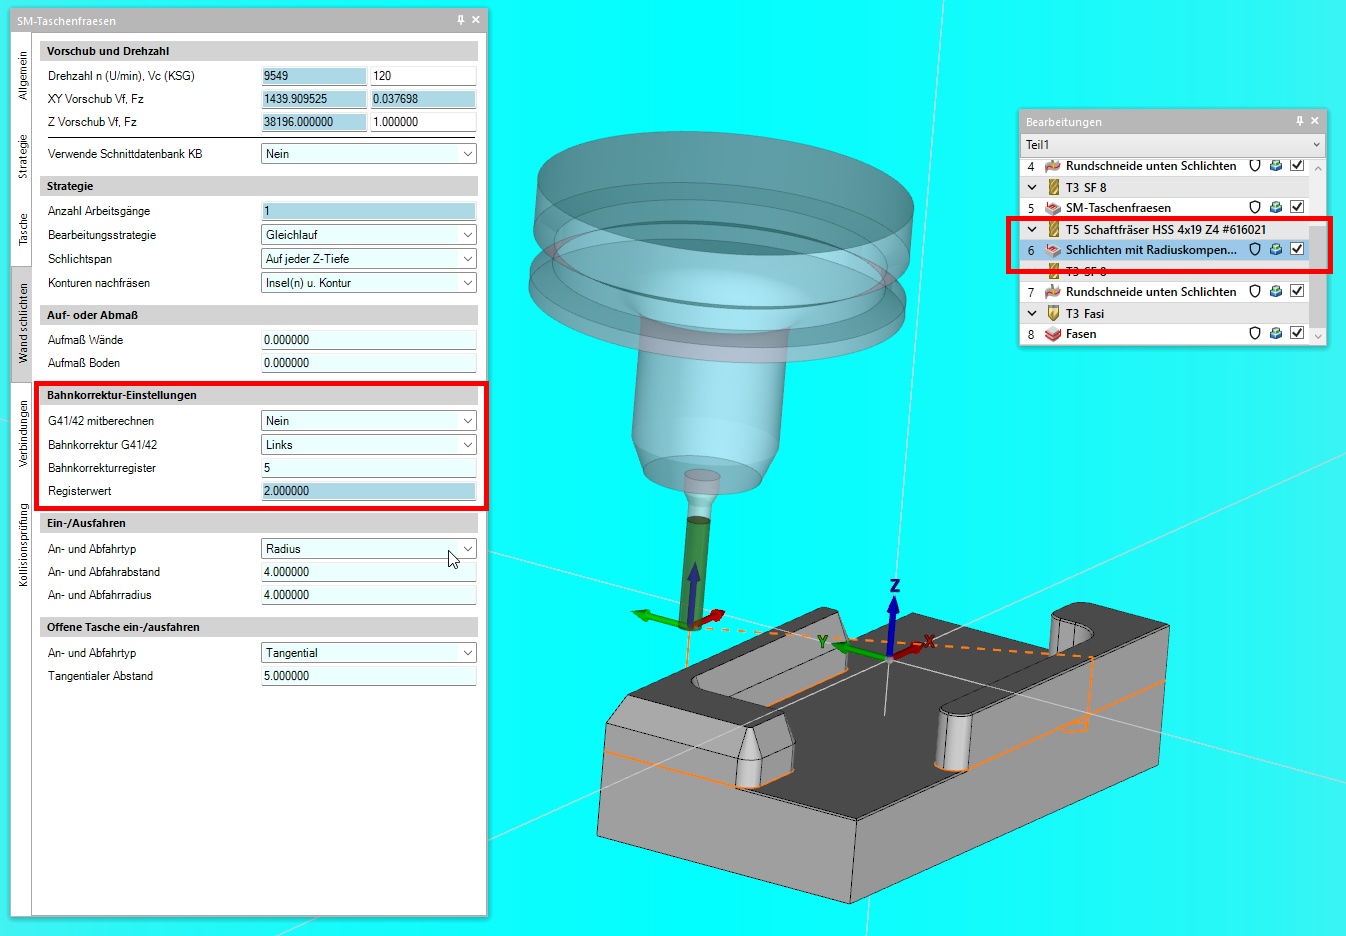Image resolution: width=1346 pixels, height=936 pixels.
Task: Collapse the T5 Schaftfräser HSS tool group
Action: (1032, 229)
